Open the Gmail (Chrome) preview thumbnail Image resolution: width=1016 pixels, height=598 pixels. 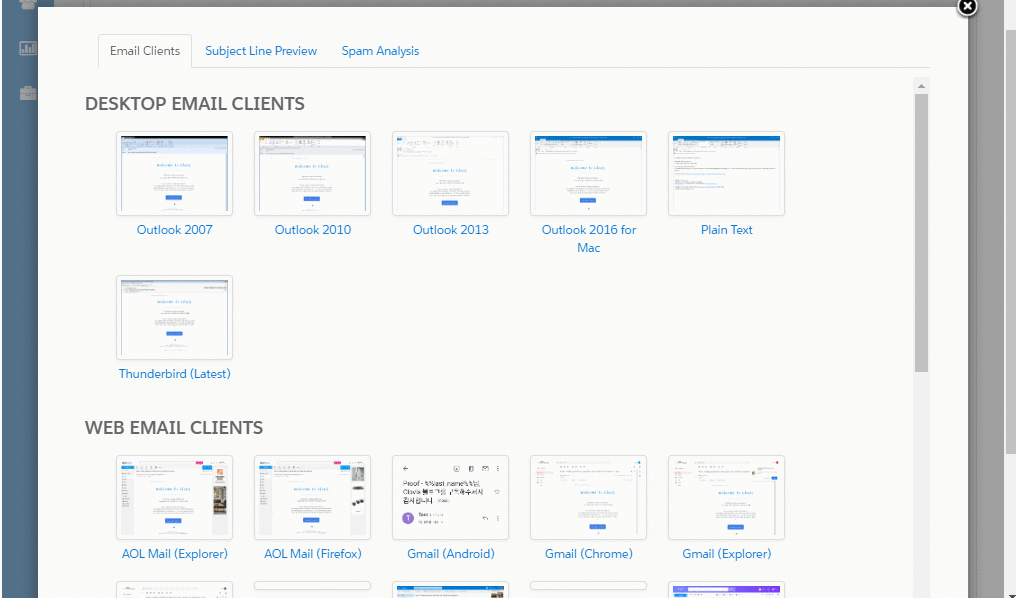coord(588,498)
